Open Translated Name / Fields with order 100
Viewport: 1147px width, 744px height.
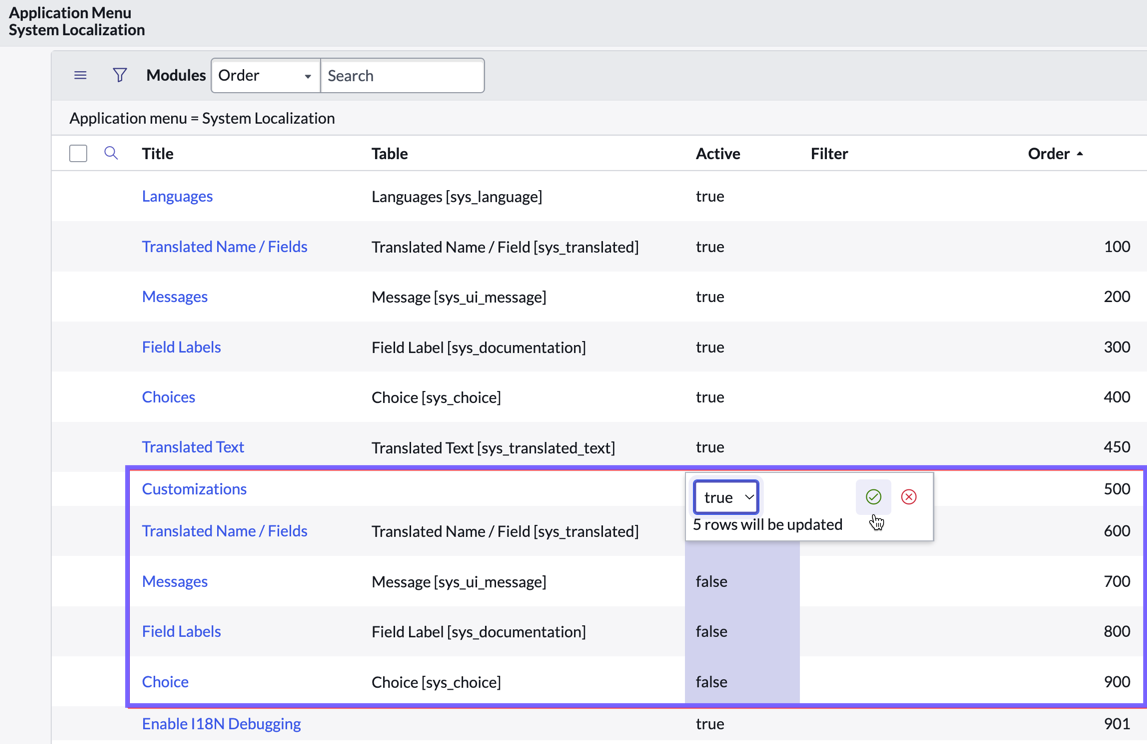pos(225,247)
